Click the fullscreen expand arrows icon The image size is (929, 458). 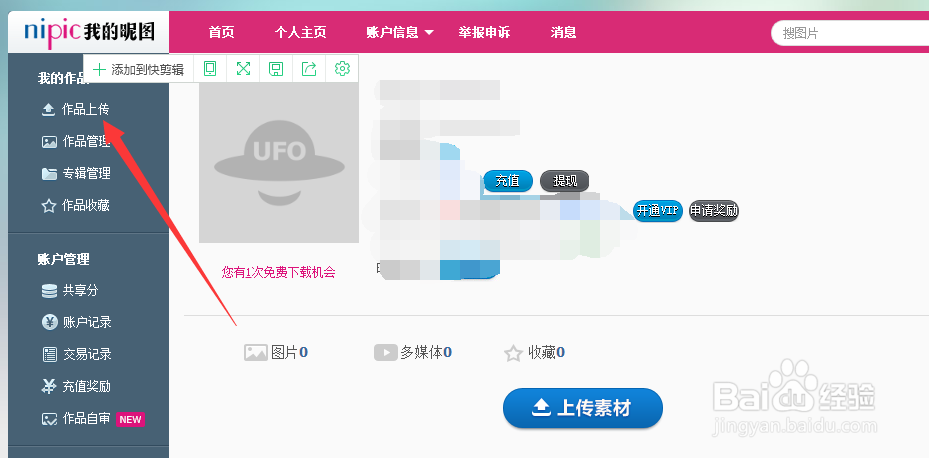243,69
